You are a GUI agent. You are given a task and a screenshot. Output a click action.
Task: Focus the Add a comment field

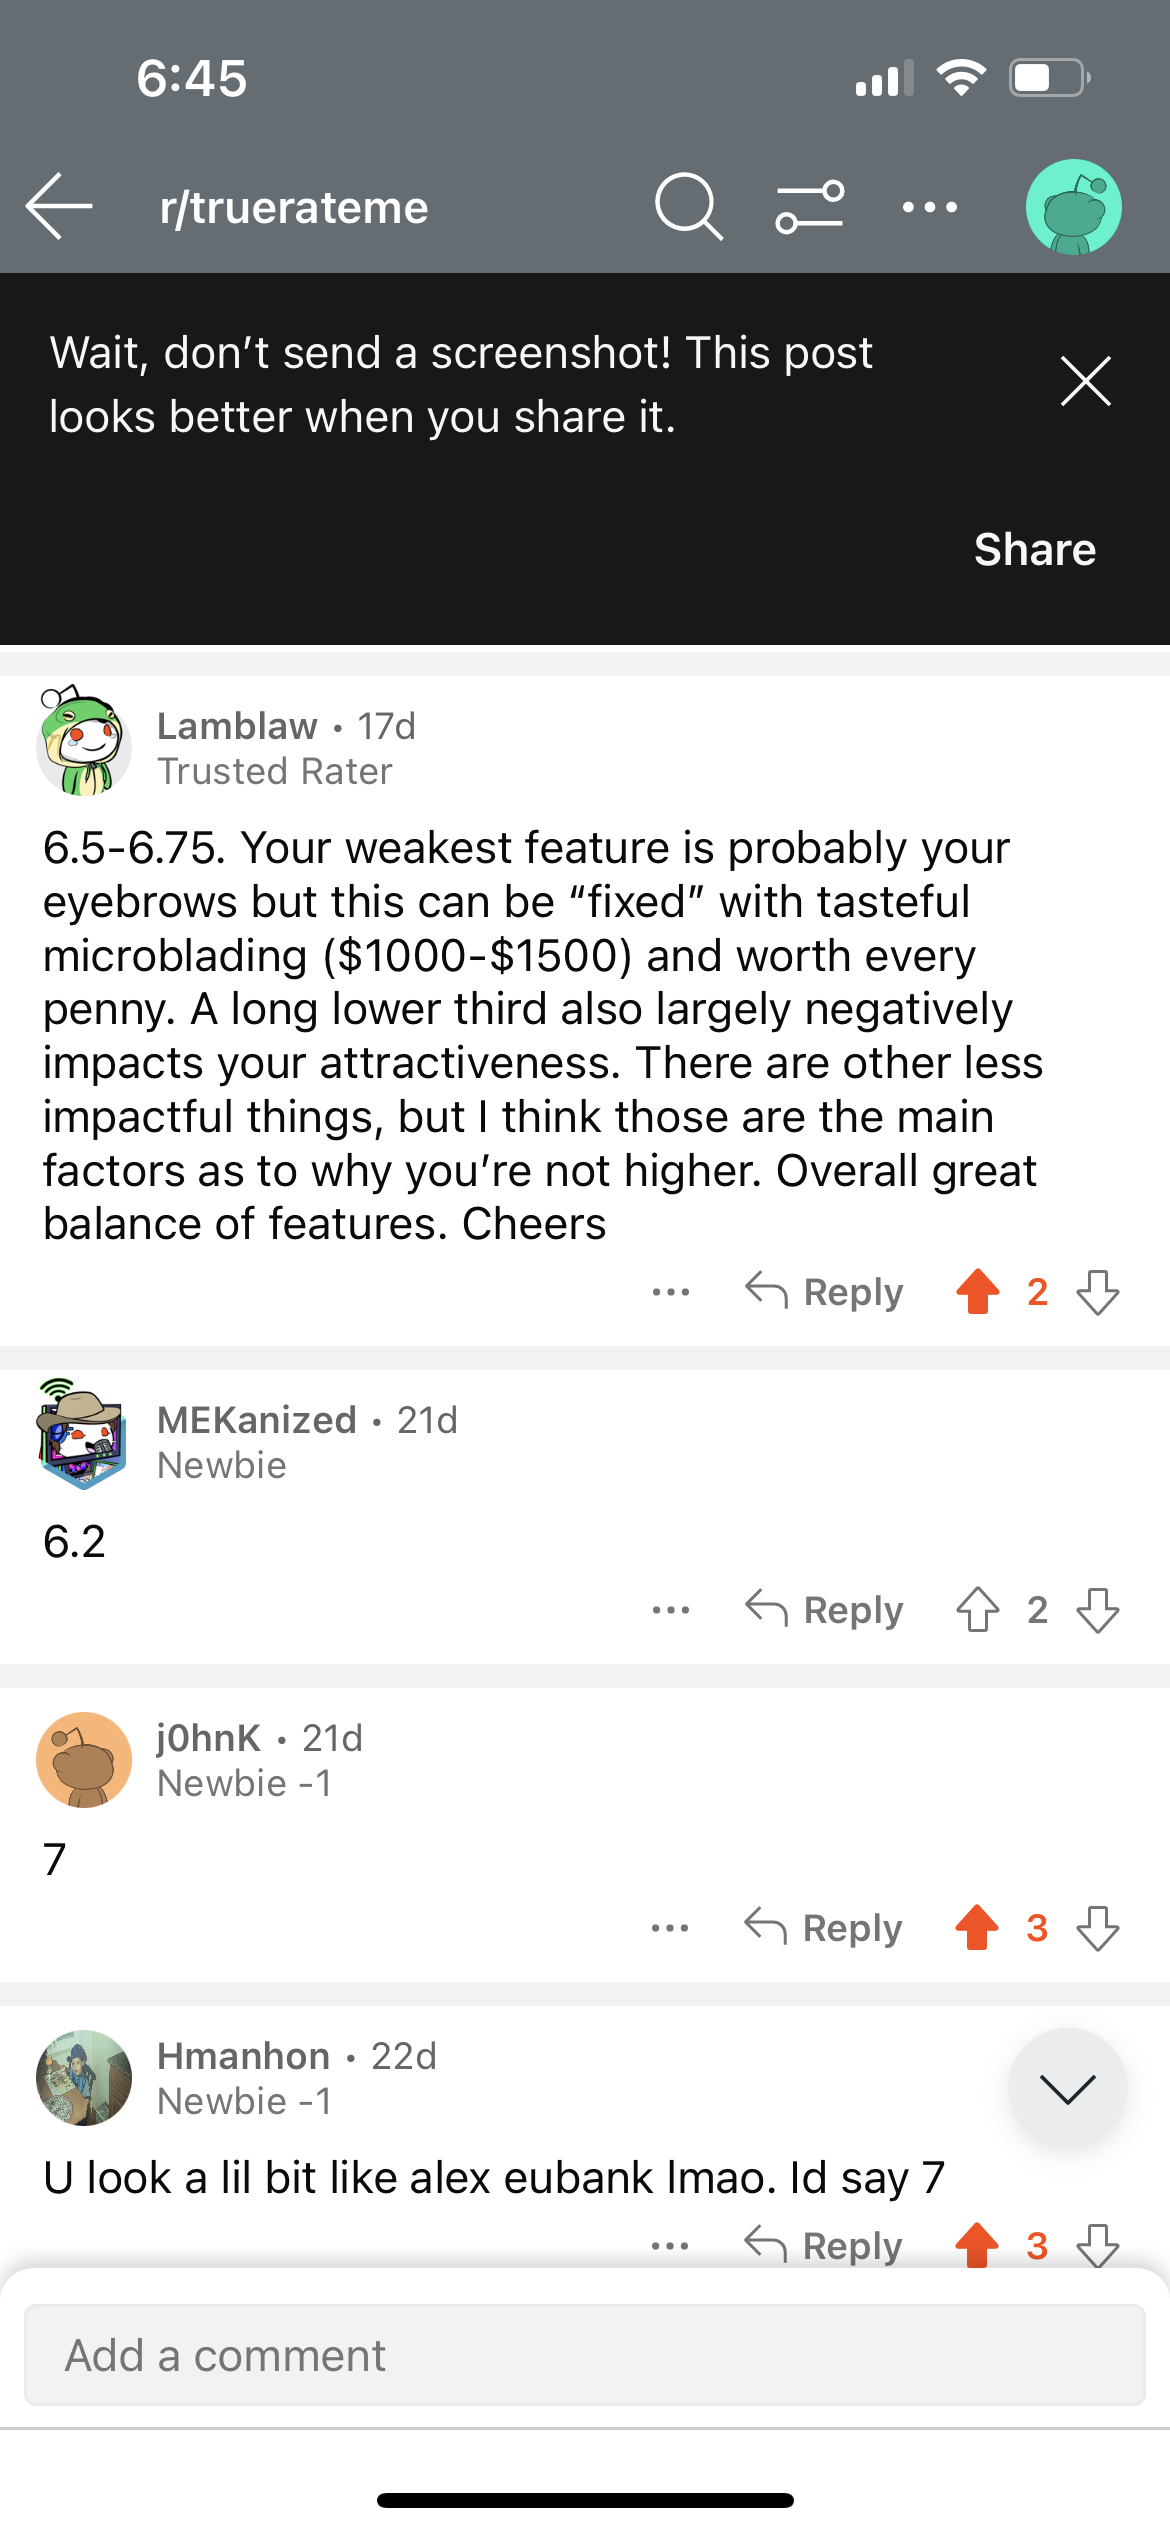(x=585, y=2355)
